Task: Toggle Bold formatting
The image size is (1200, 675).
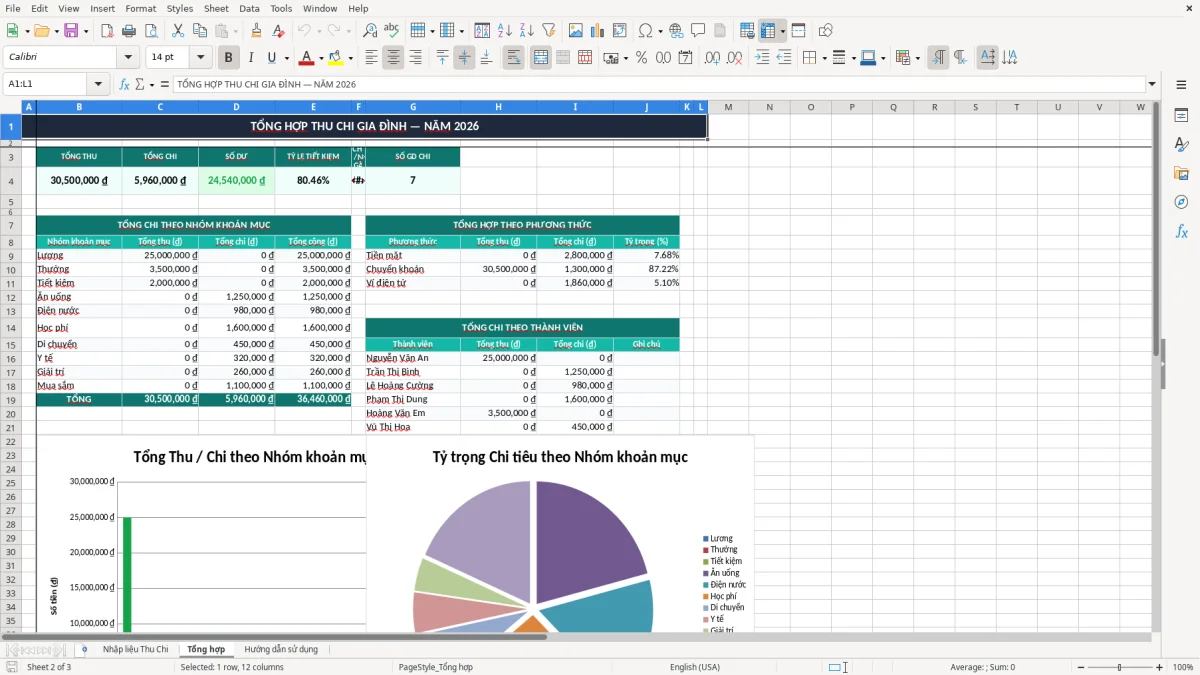Action: click(228, 58)
